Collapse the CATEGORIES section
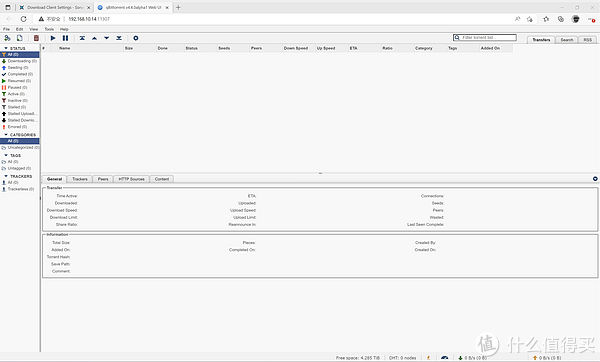600x362 pixels. pos(6,135)
